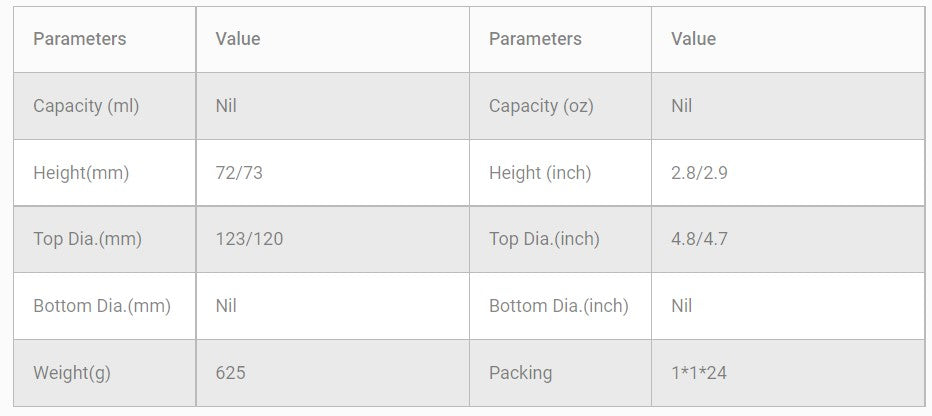
Task: Select the 625 weight value
Action: point(230,373)
